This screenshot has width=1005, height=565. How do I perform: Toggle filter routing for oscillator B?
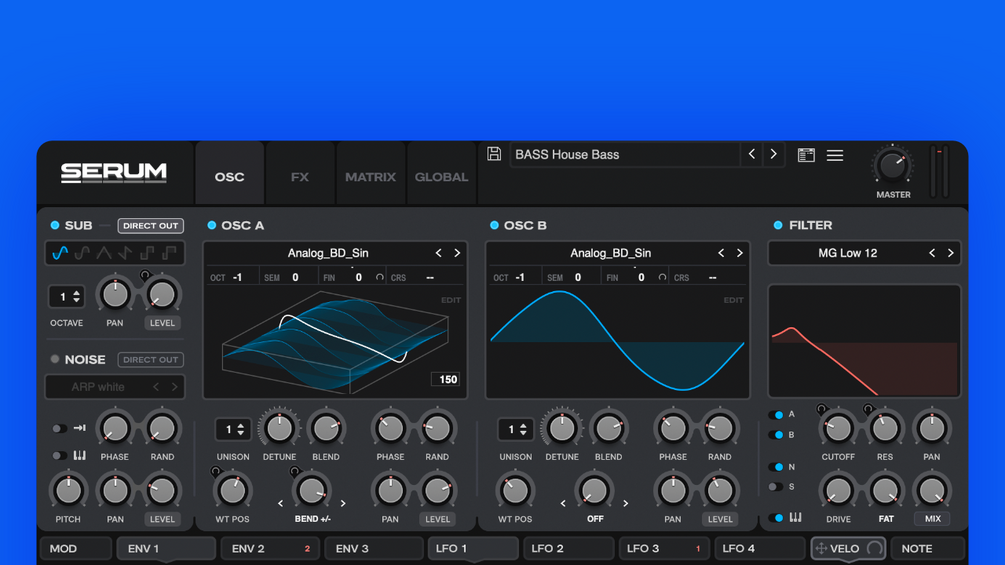(776, 435)
